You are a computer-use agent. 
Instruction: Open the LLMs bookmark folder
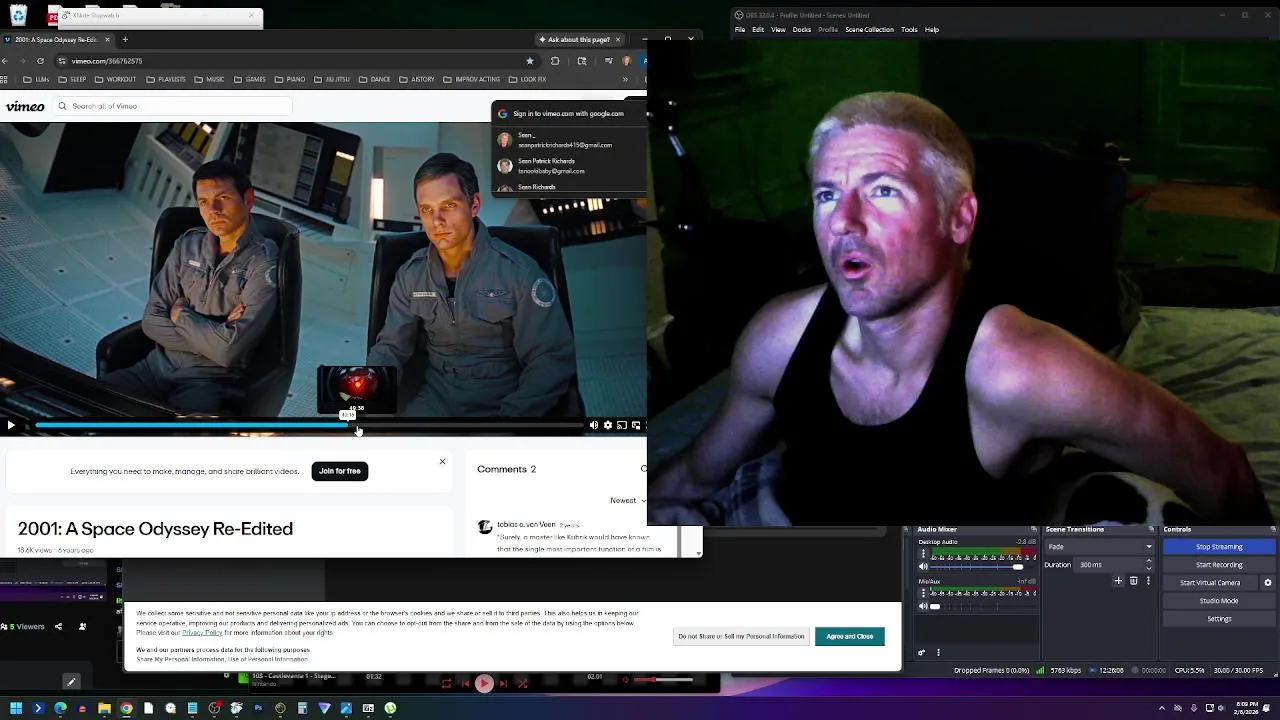point(36,79)
